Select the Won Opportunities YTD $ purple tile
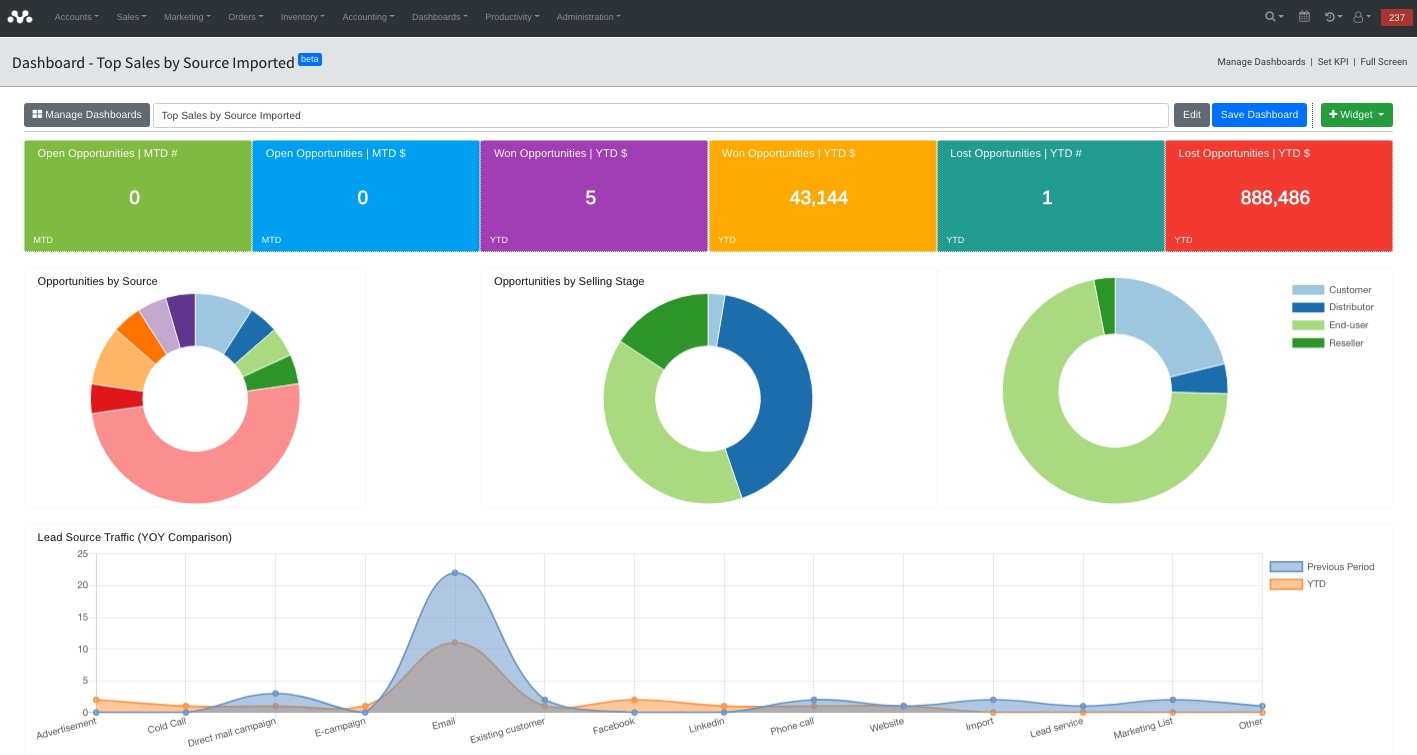 coord(594,196)
